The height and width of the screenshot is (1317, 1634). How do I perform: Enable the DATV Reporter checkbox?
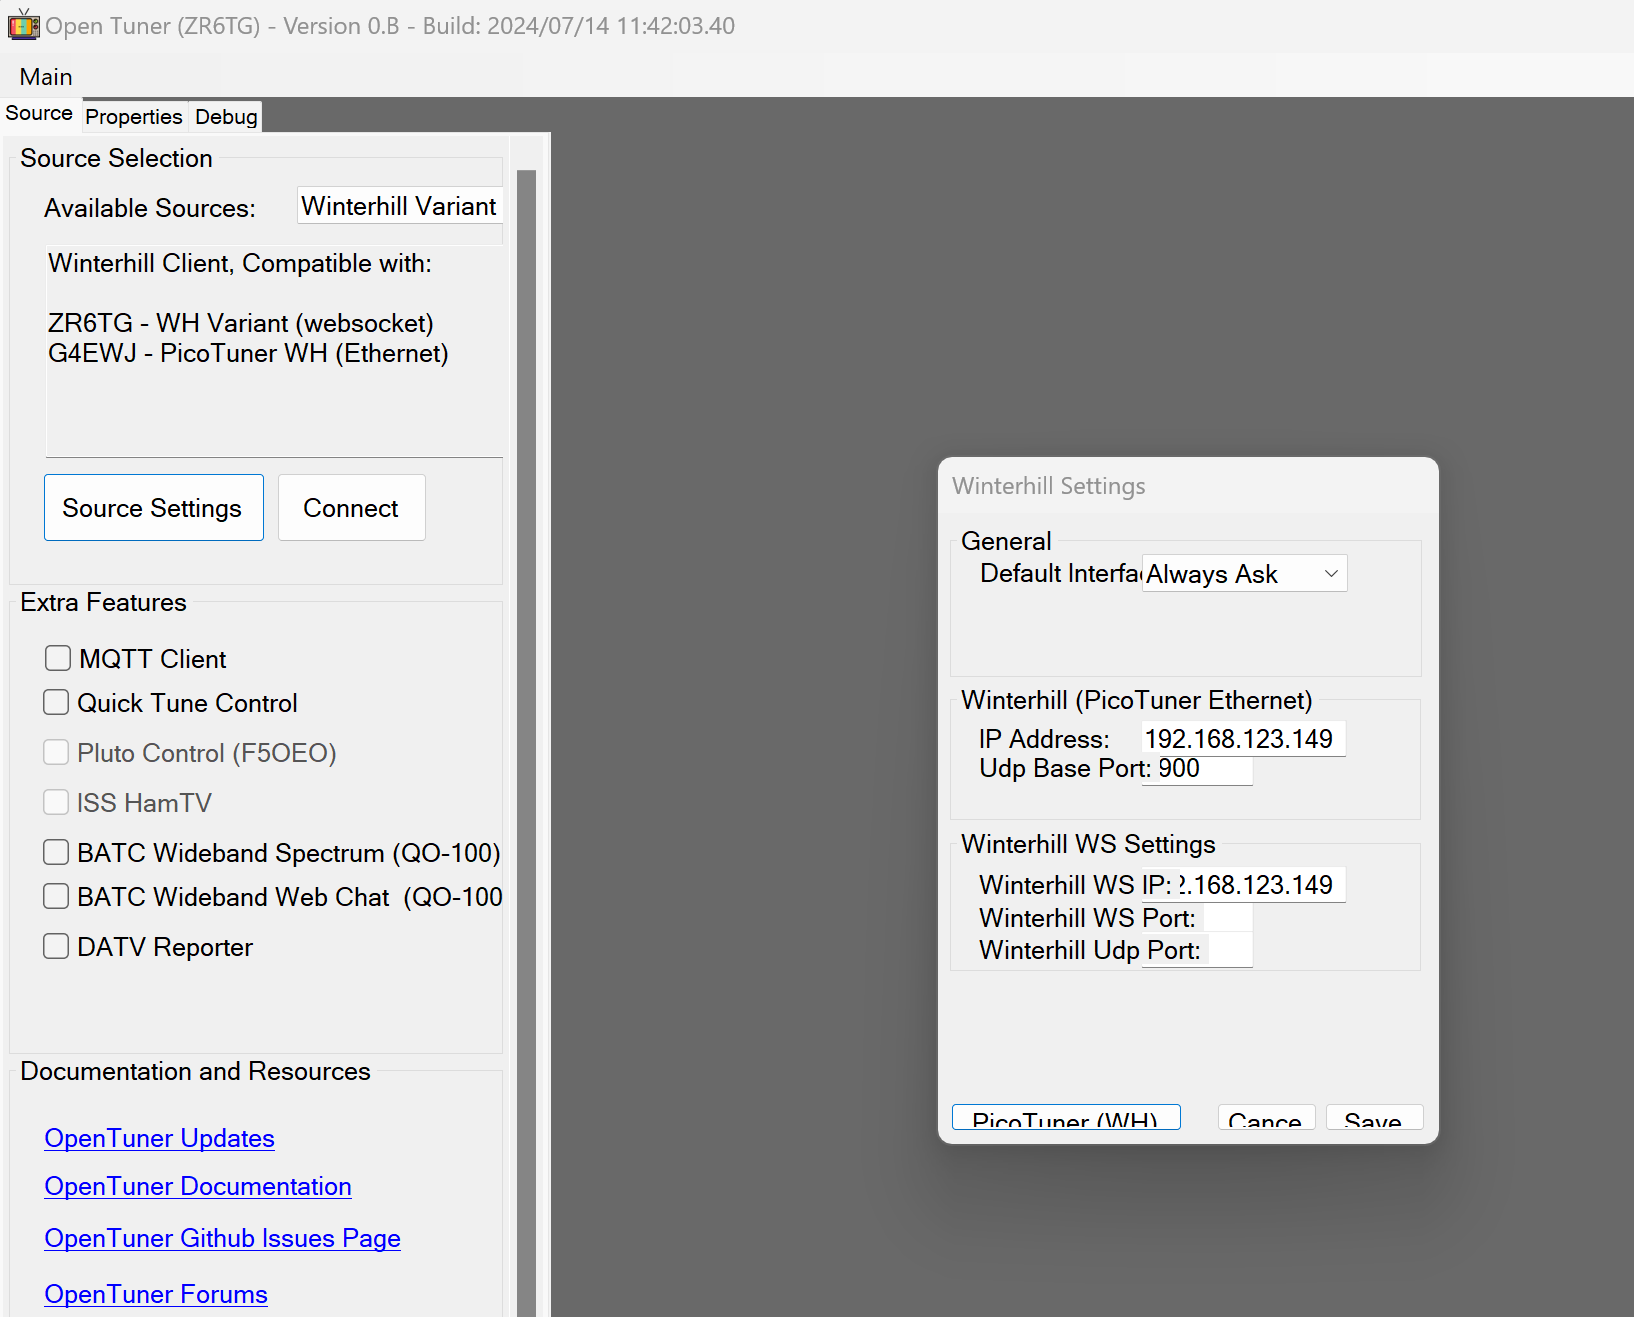pyautogui.click(x=56, y=946)
